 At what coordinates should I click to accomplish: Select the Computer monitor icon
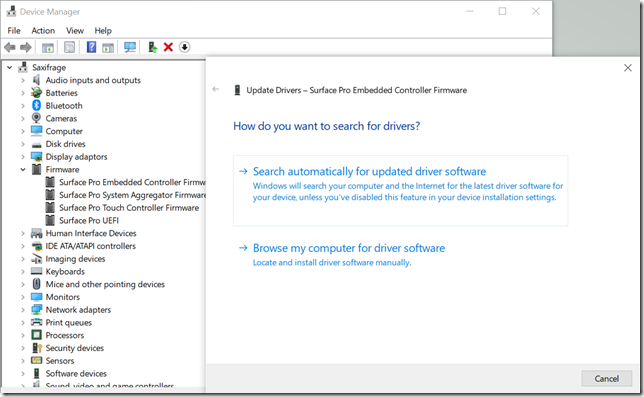pos(37,131)
